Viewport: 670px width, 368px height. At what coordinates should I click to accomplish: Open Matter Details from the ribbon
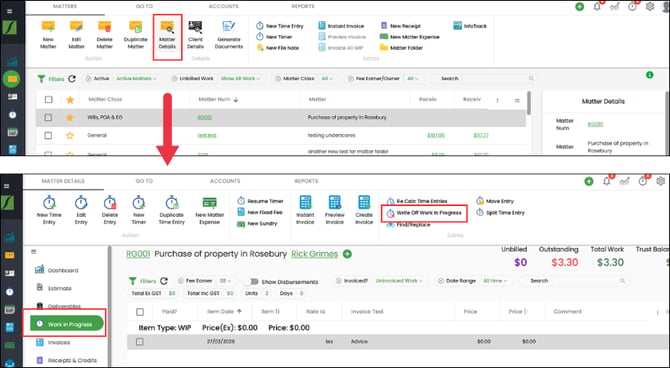[x=167, y=35]
